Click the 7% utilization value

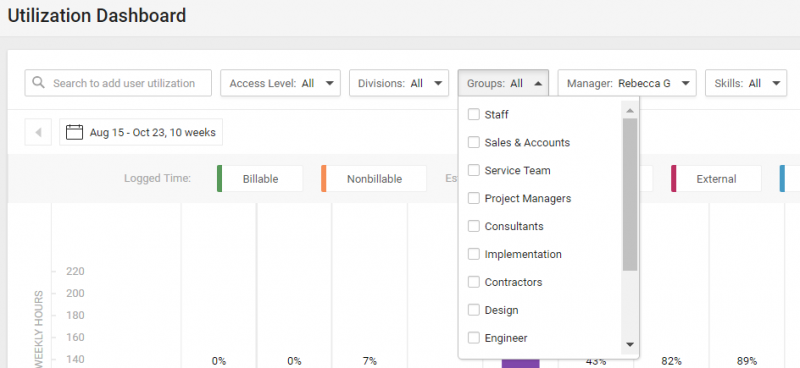coord(369,361)
